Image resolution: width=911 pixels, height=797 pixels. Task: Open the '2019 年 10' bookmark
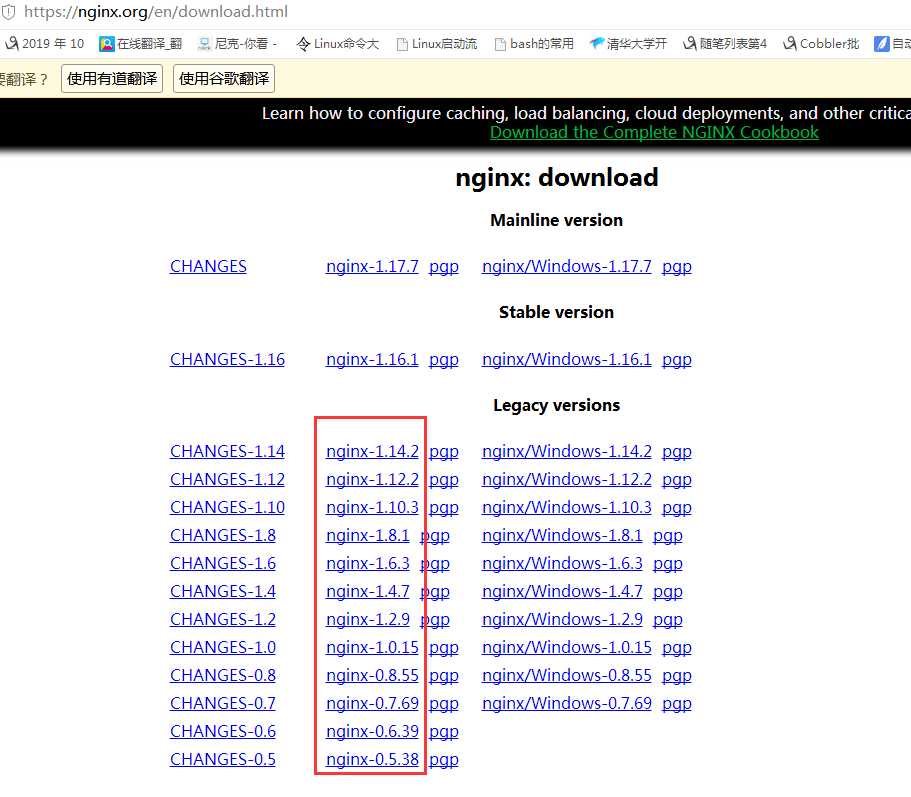tap(45, 44)
